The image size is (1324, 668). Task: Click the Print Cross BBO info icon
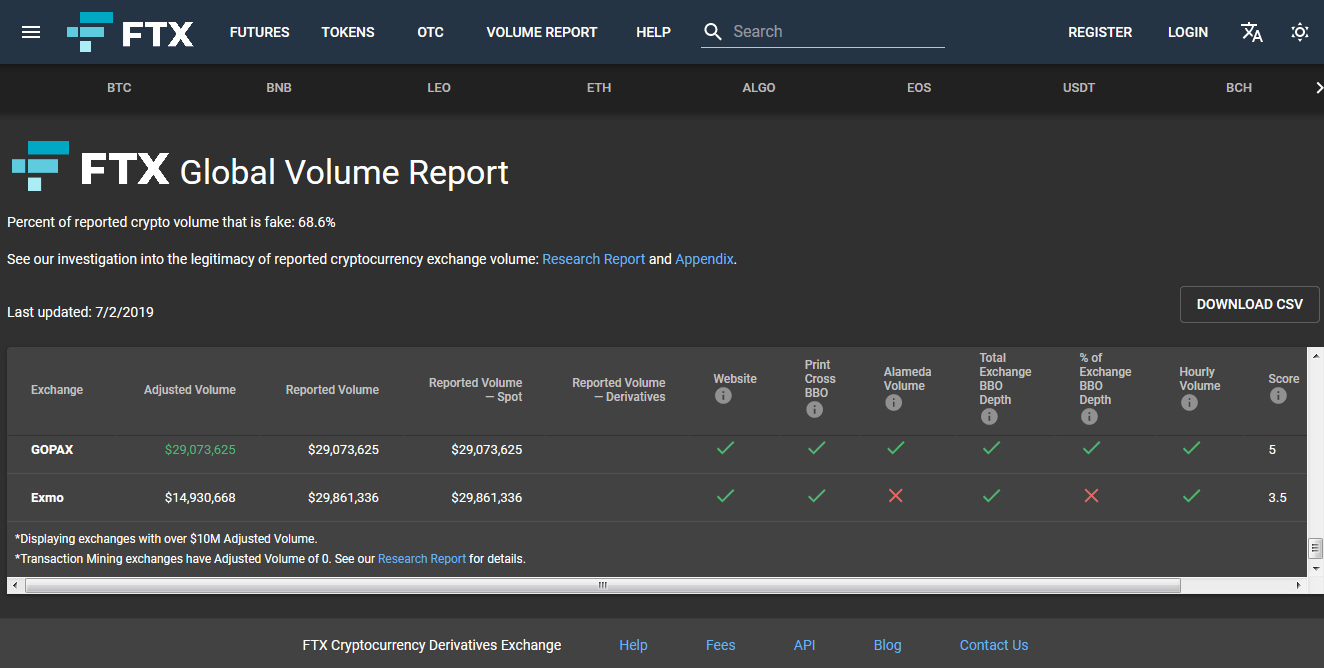tap(813, 409)
